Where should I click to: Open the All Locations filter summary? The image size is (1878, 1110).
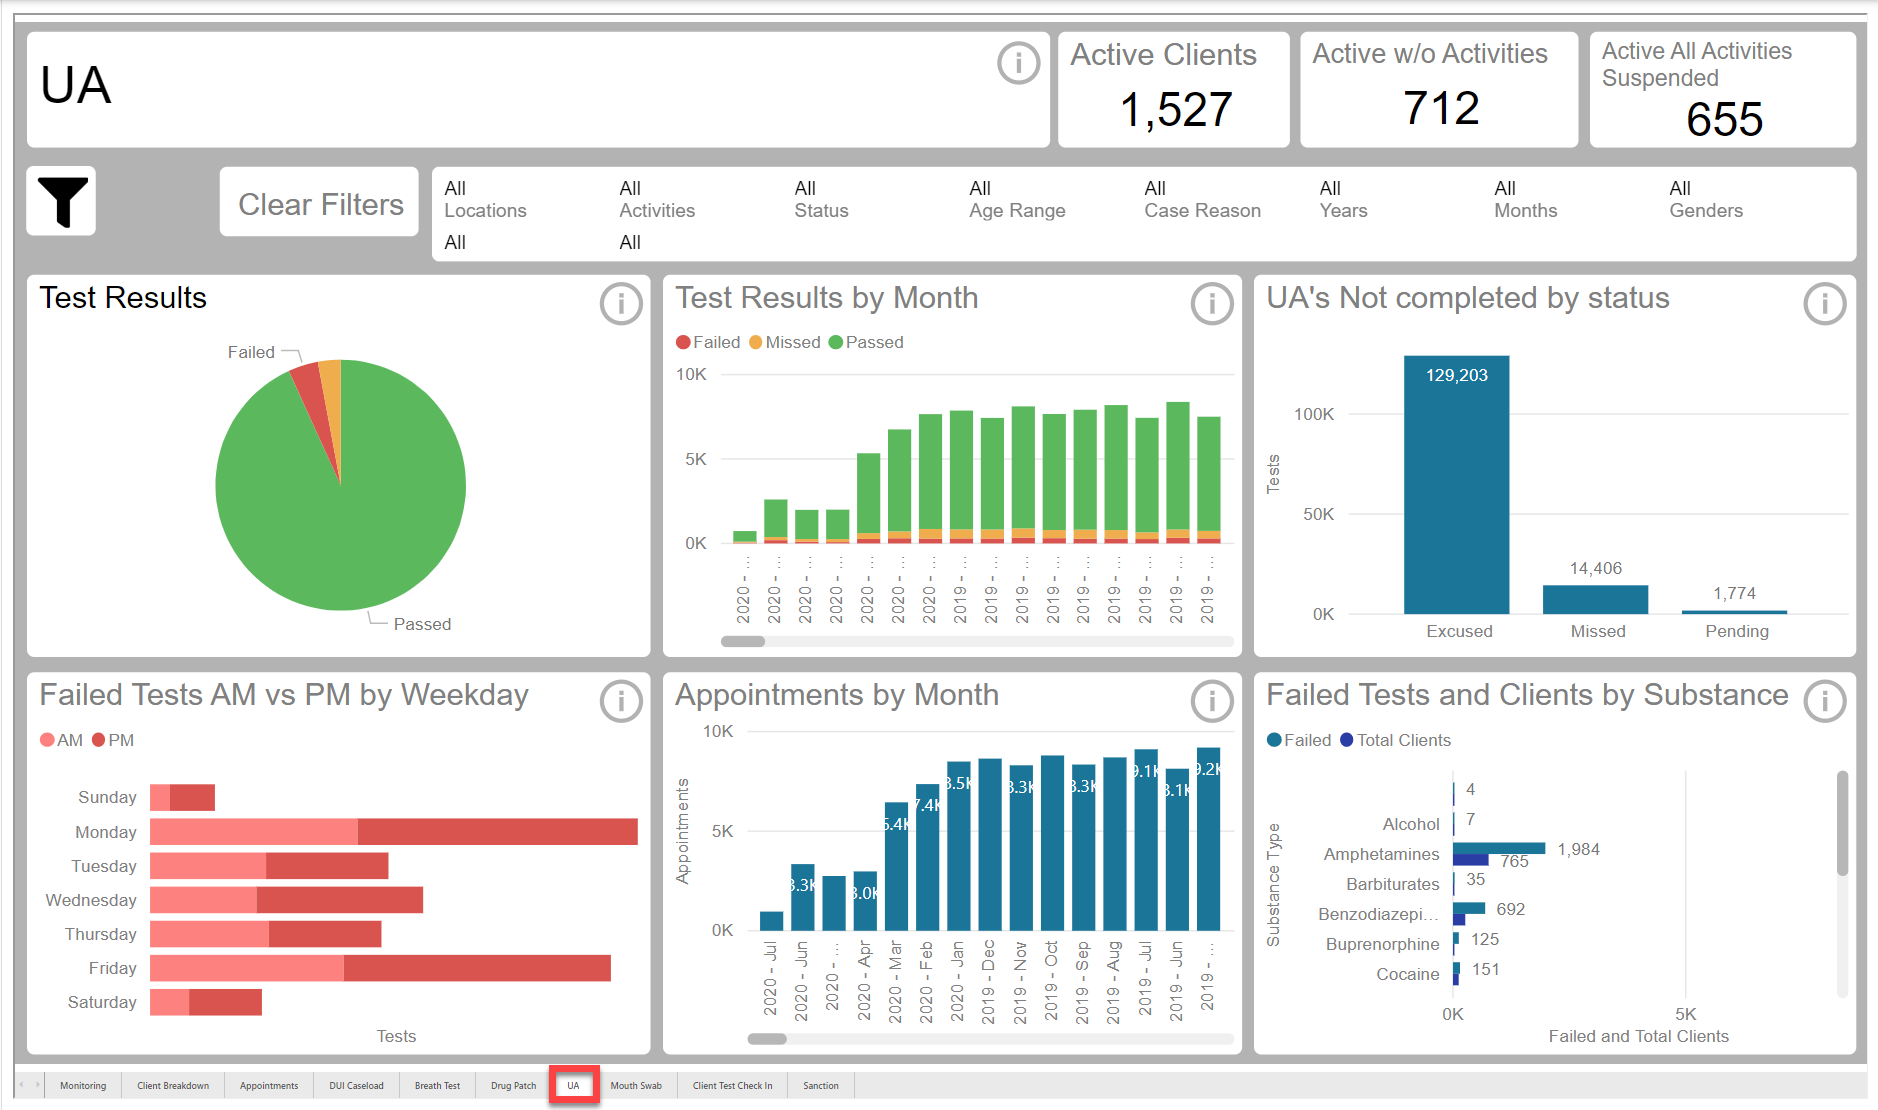pyautogui.click(x=485, y=200)
